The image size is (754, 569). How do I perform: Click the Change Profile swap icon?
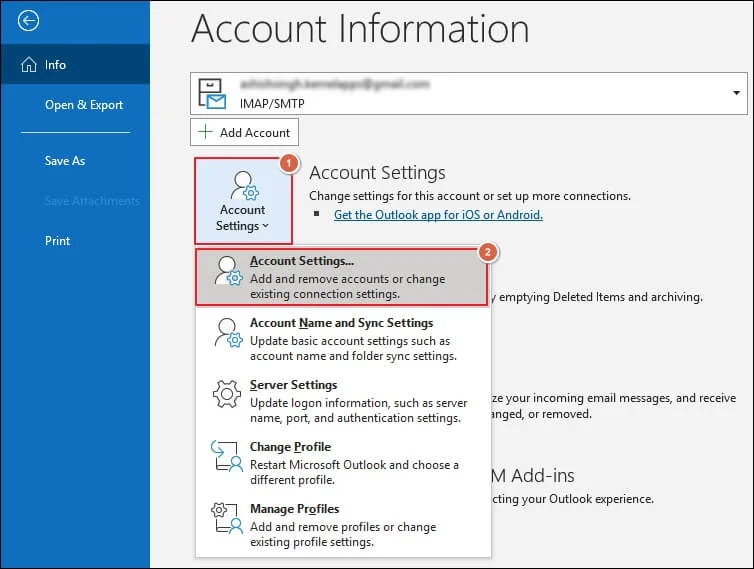226,456
